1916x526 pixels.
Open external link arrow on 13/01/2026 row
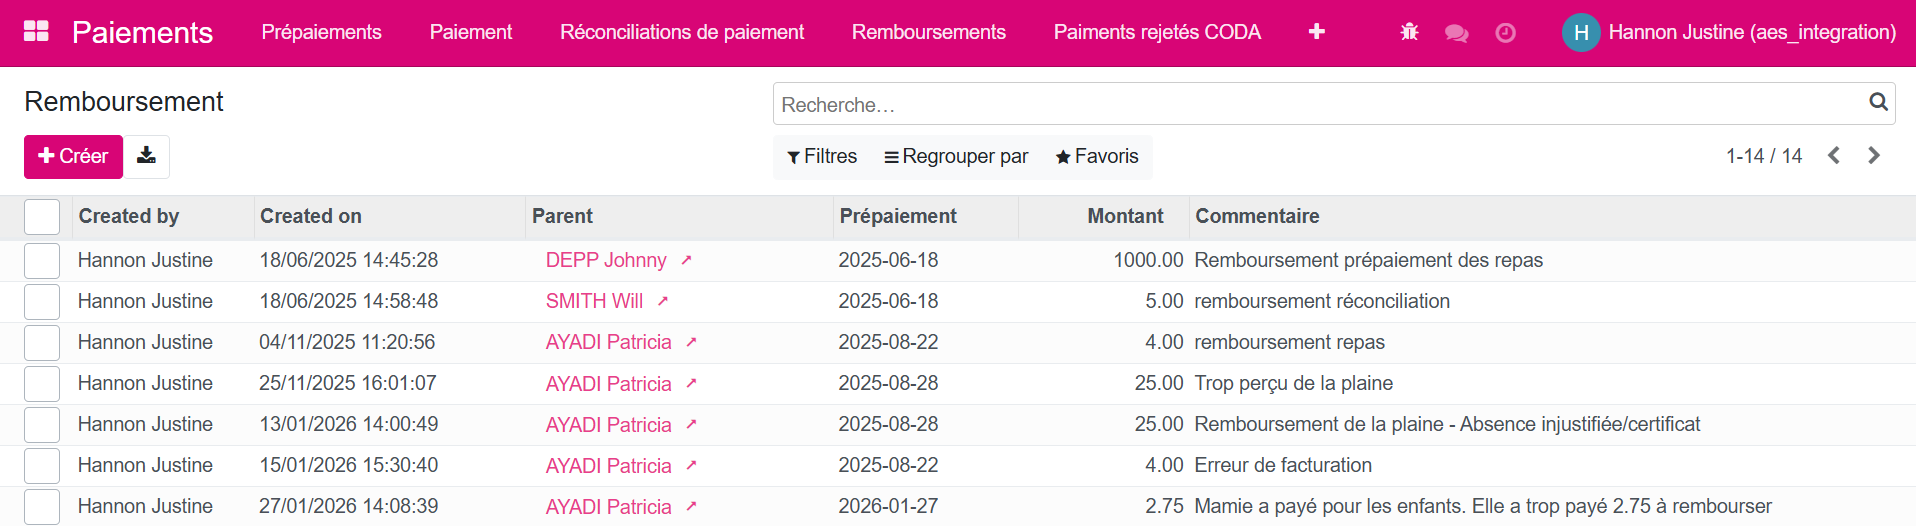coord(691,425)
